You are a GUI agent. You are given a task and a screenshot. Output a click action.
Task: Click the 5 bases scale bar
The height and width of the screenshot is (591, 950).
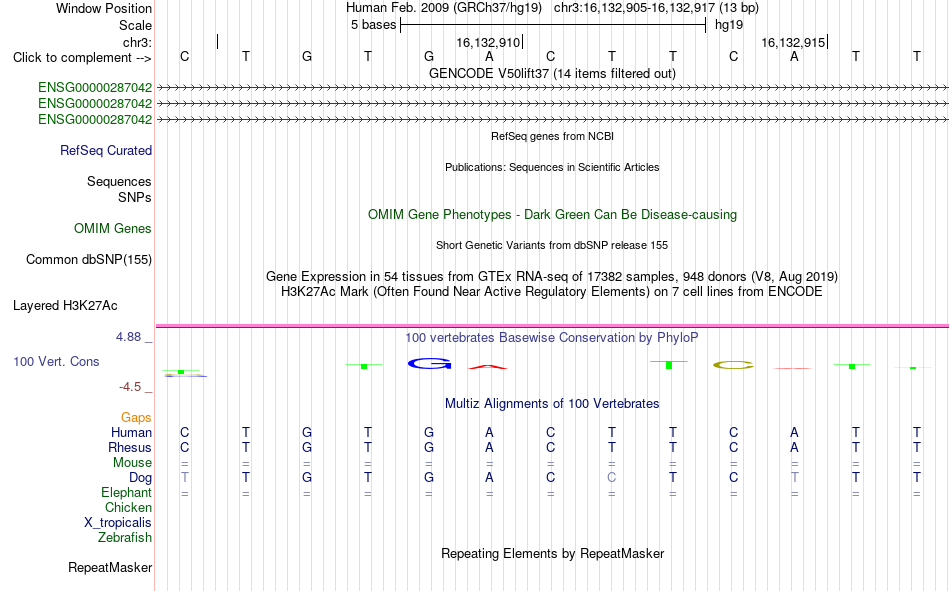click(553, 25)
